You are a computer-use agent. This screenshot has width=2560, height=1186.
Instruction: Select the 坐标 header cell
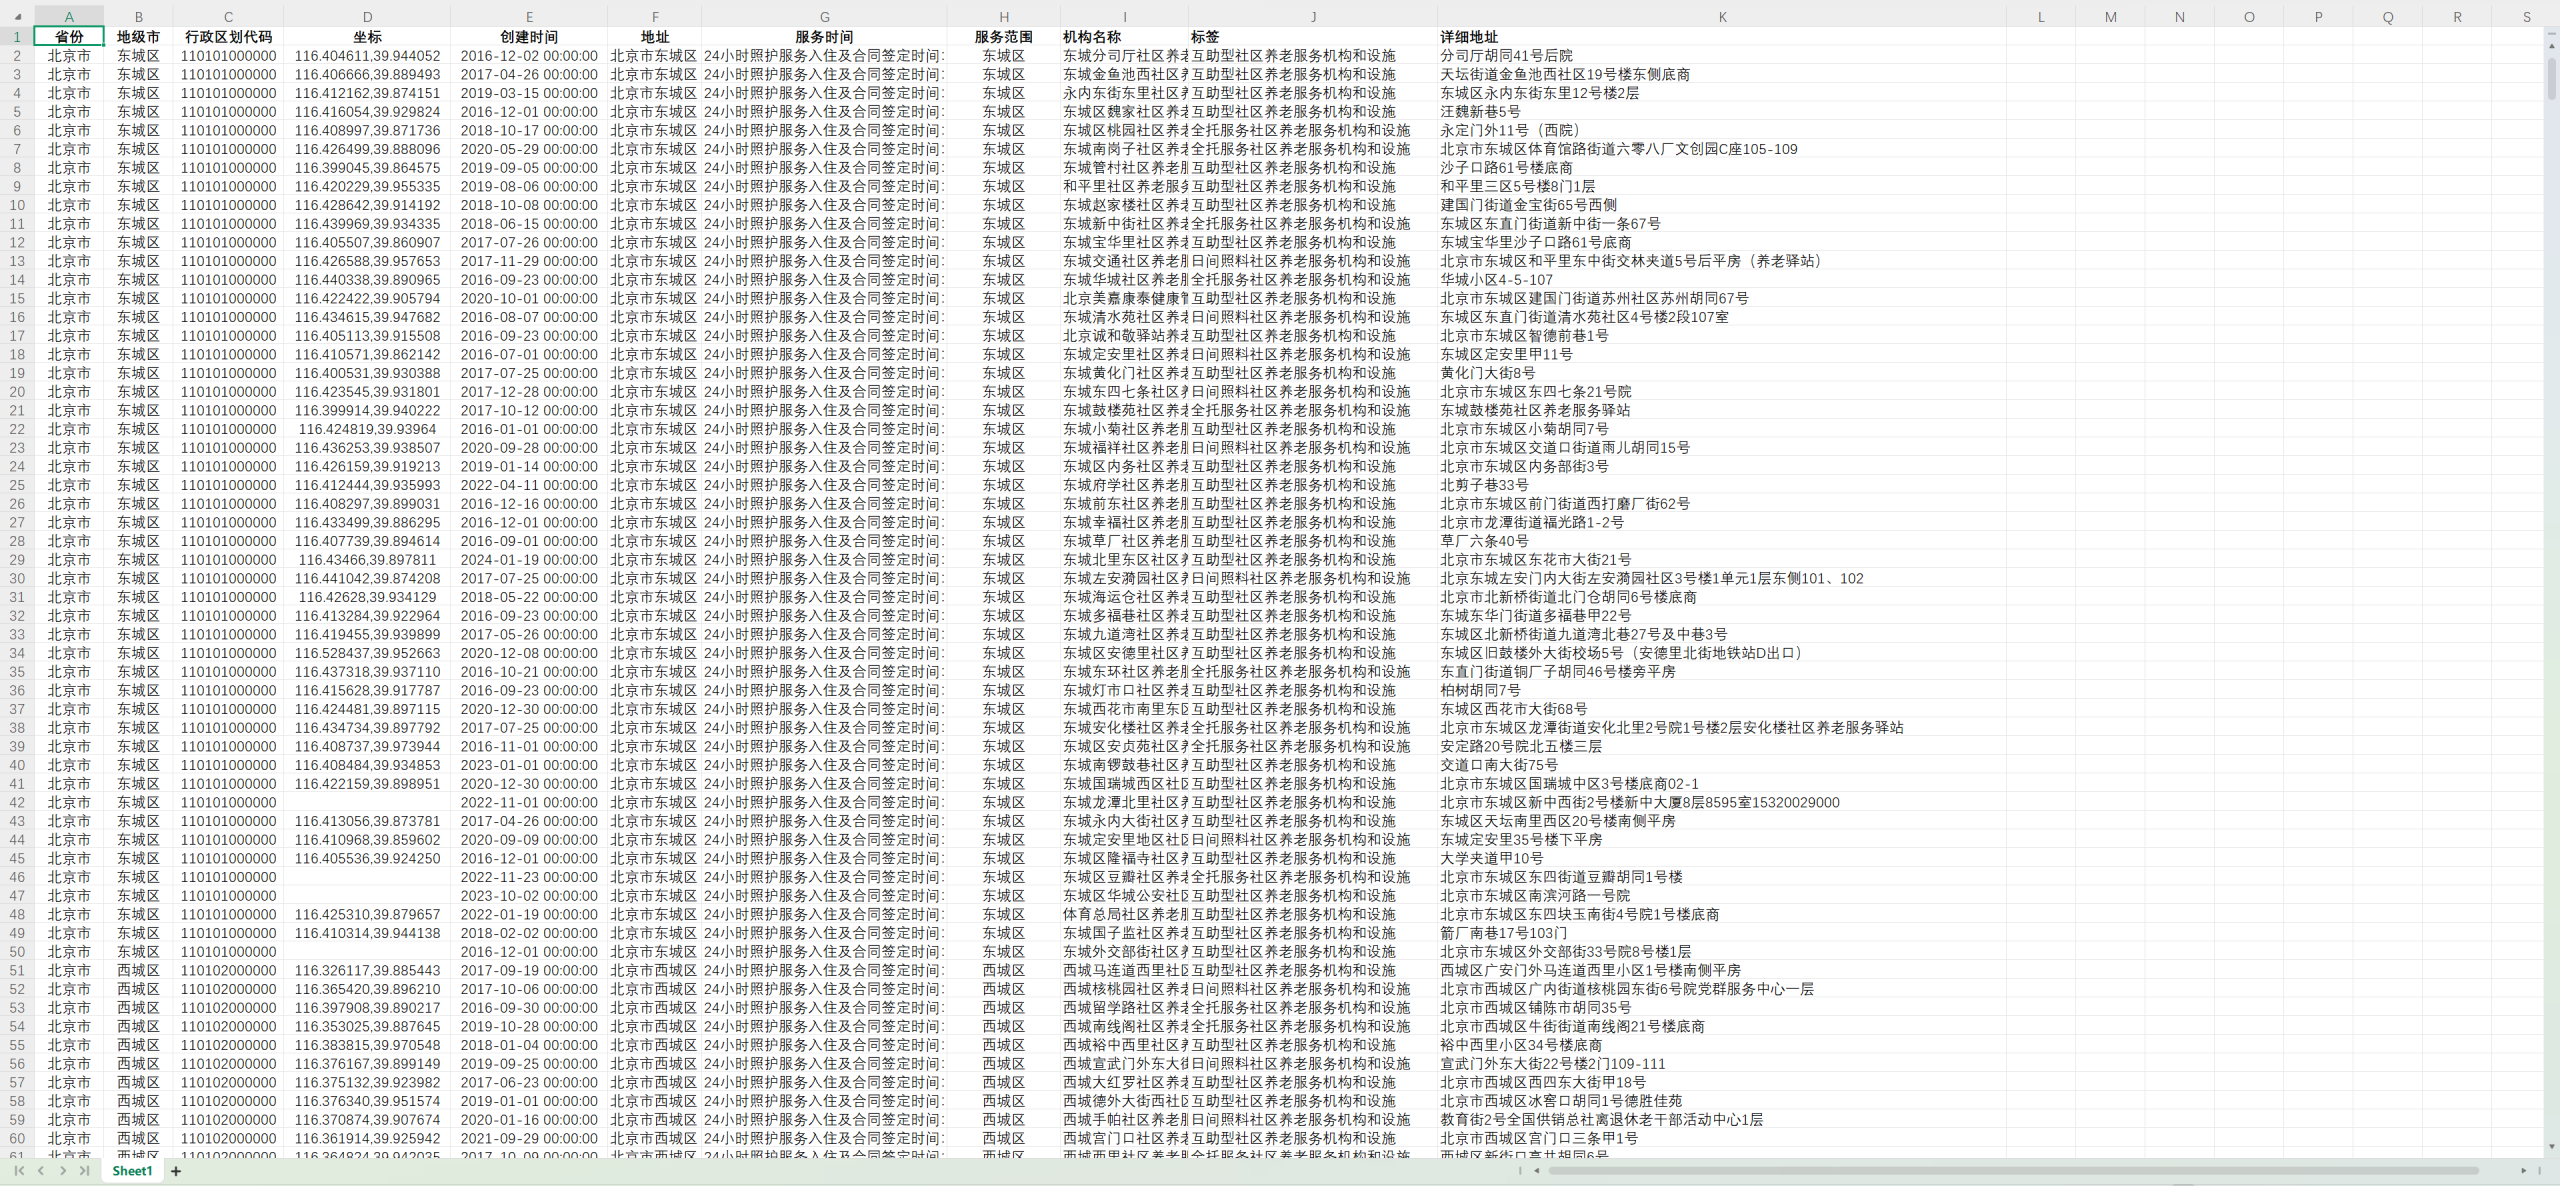pyautogui.click(x=367, y=37)
